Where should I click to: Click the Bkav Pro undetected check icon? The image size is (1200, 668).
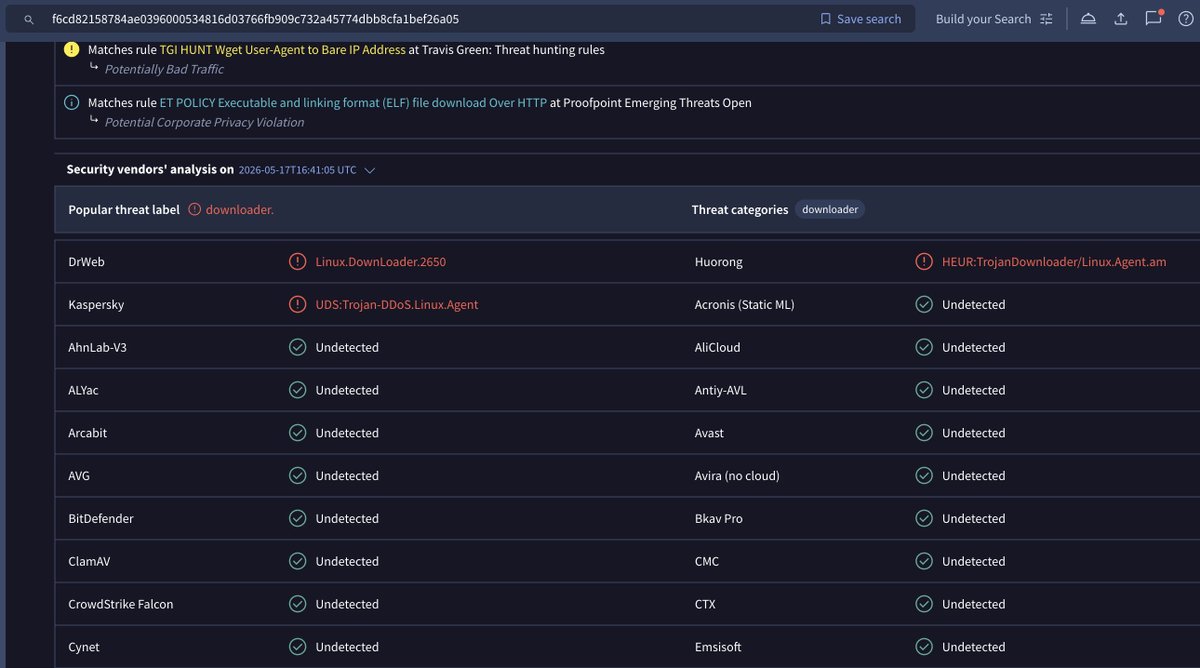pyautogui.click(x=924, y=519)
